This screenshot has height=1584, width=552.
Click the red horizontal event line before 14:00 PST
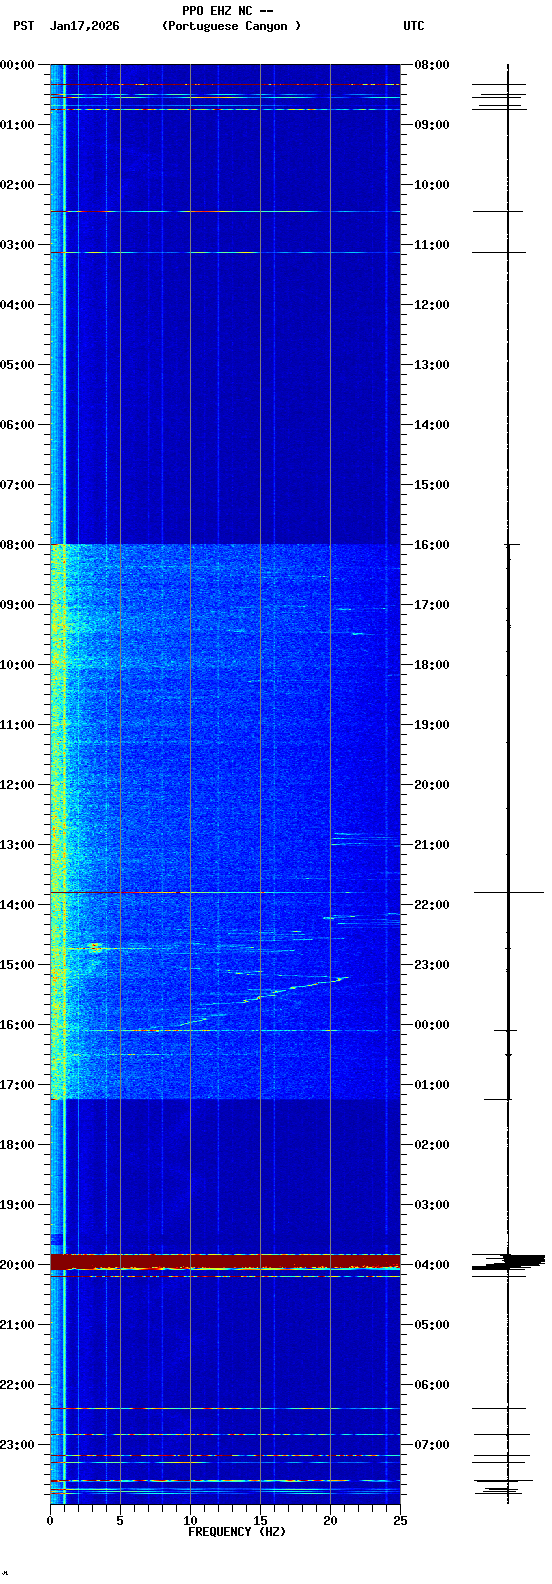pos(225,892)
